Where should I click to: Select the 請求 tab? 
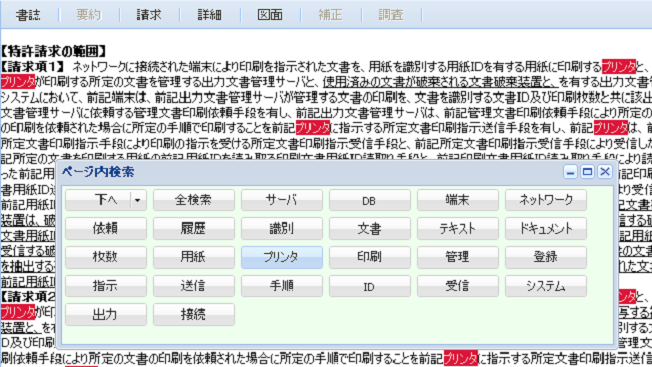click(x=149, y=15)
